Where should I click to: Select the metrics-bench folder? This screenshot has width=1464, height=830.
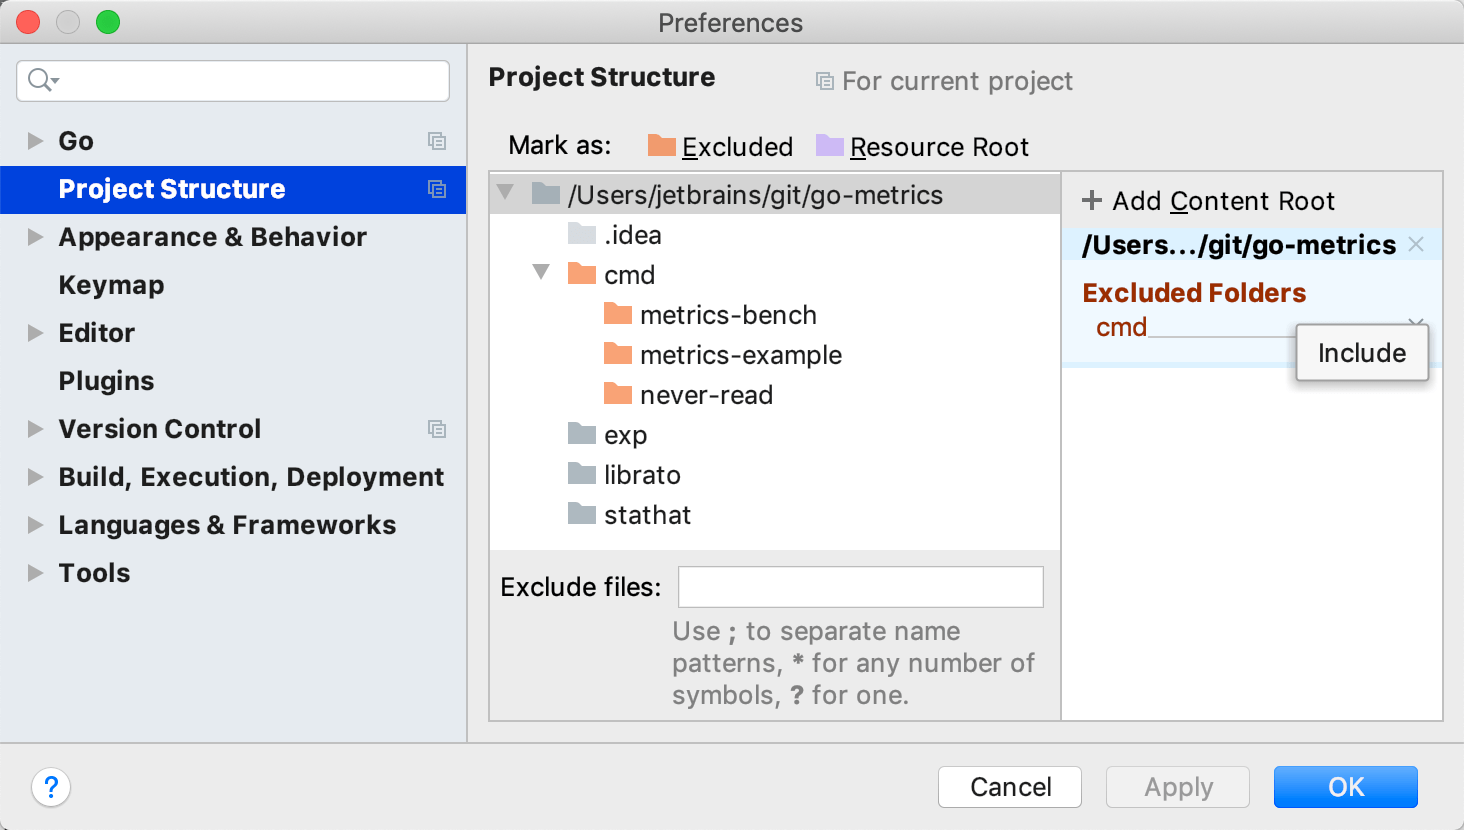click(728, 315)
